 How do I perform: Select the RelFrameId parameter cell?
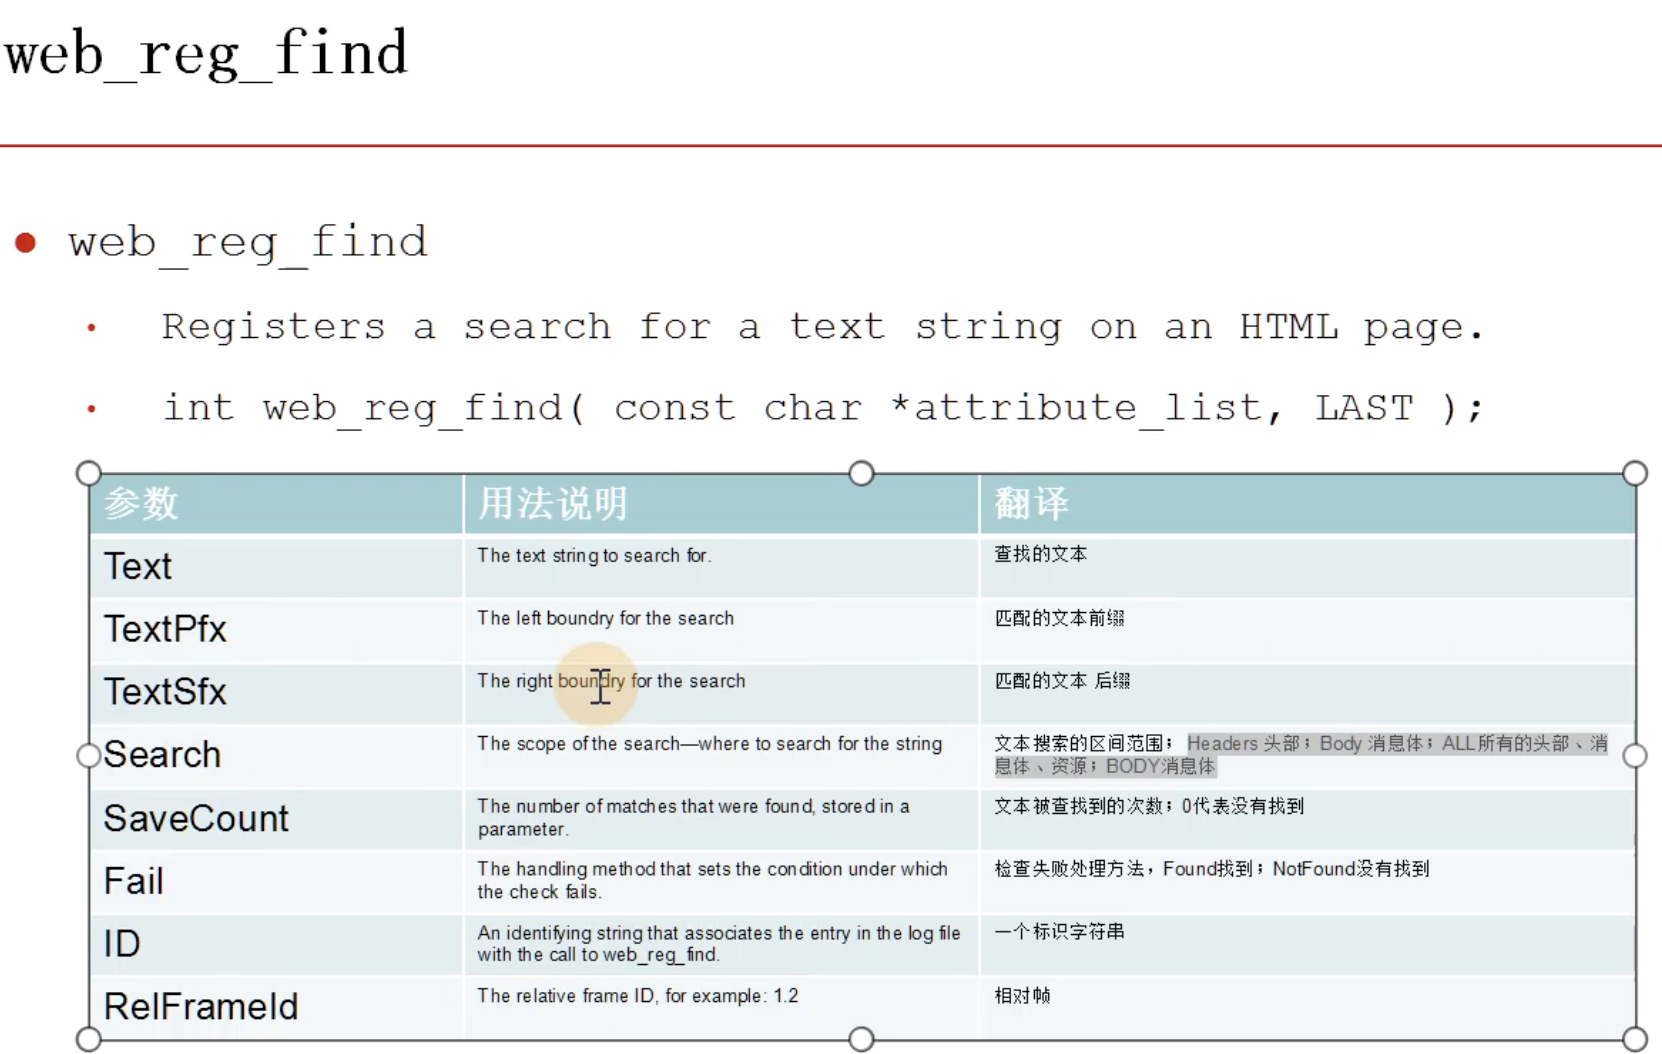click(x=277, y=1008)
